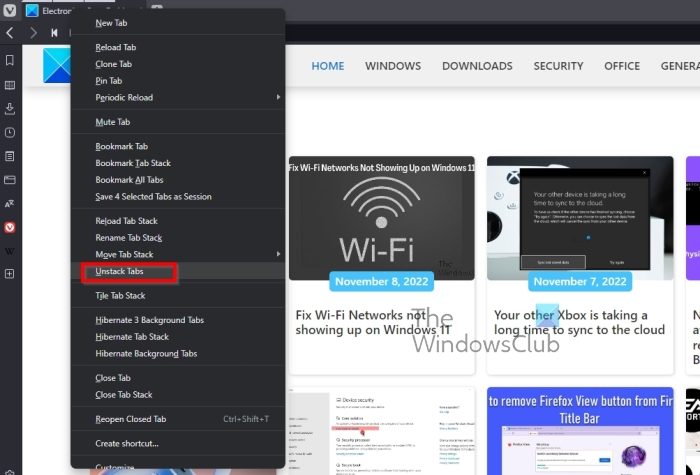700x475 pixels.
Task: Open the Bookmarks side panel
Action: point(9,60)
